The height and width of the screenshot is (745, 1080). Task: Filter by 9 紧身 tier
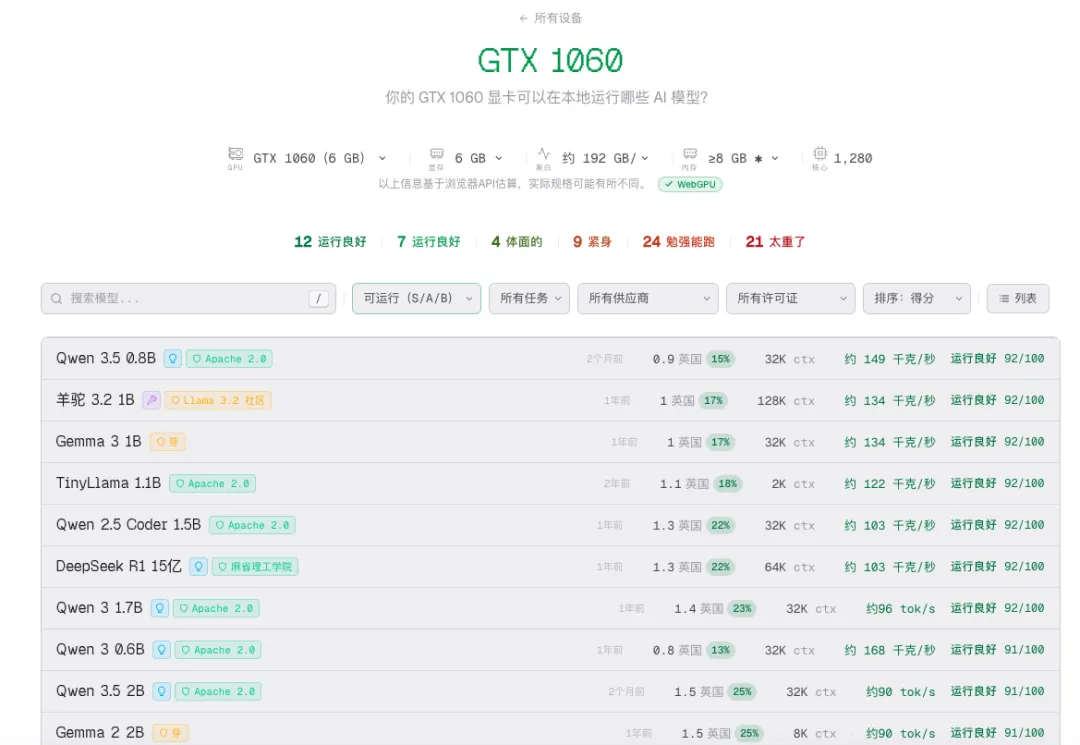click(x=592, y=242)
